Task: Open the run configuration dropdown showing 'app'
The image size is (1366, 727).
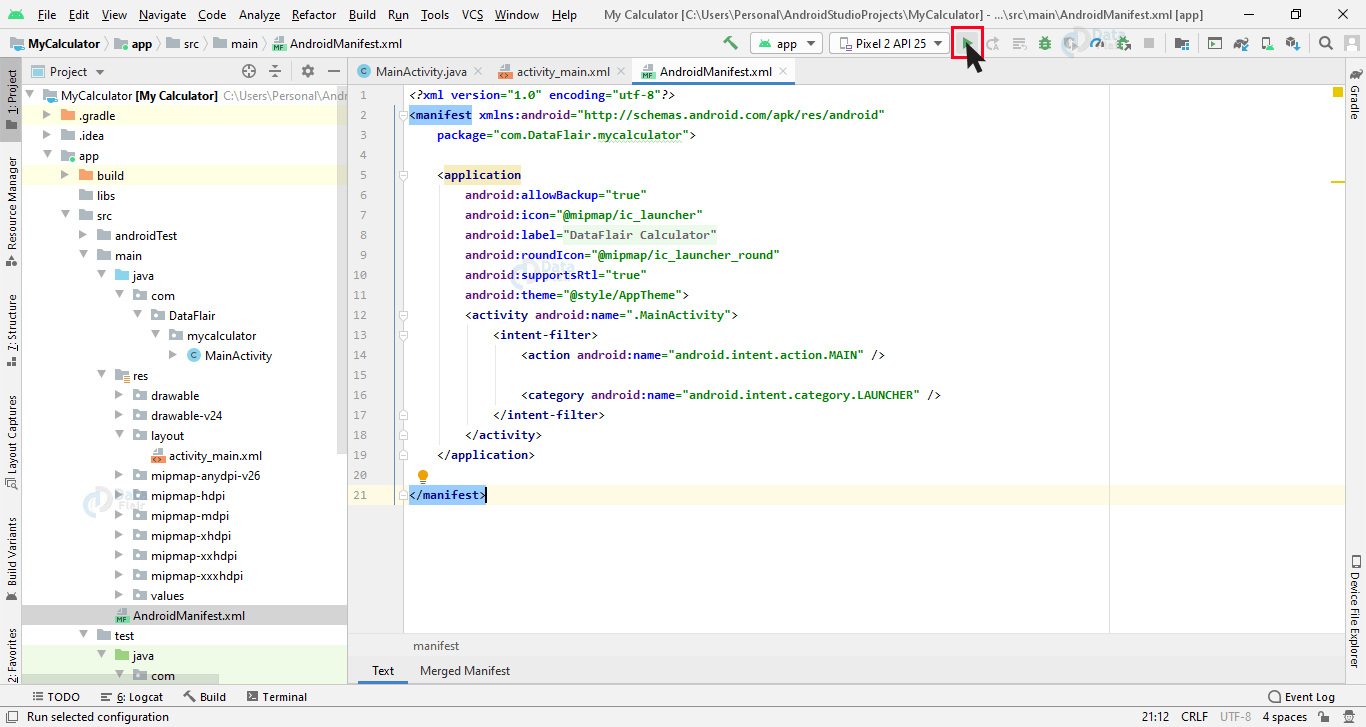Action: 786,43
